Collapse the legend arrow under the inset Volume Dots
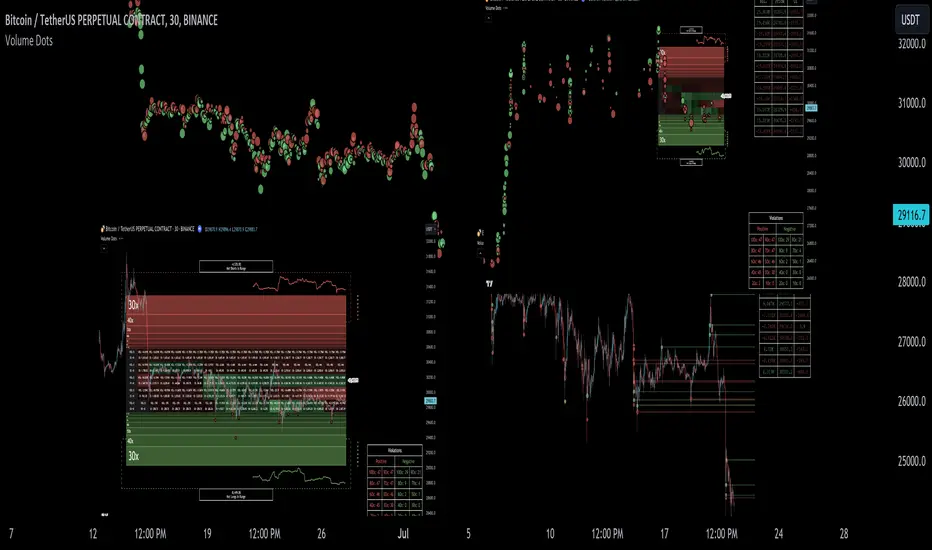The image size is (932, 550). click(x=104, y=249)
